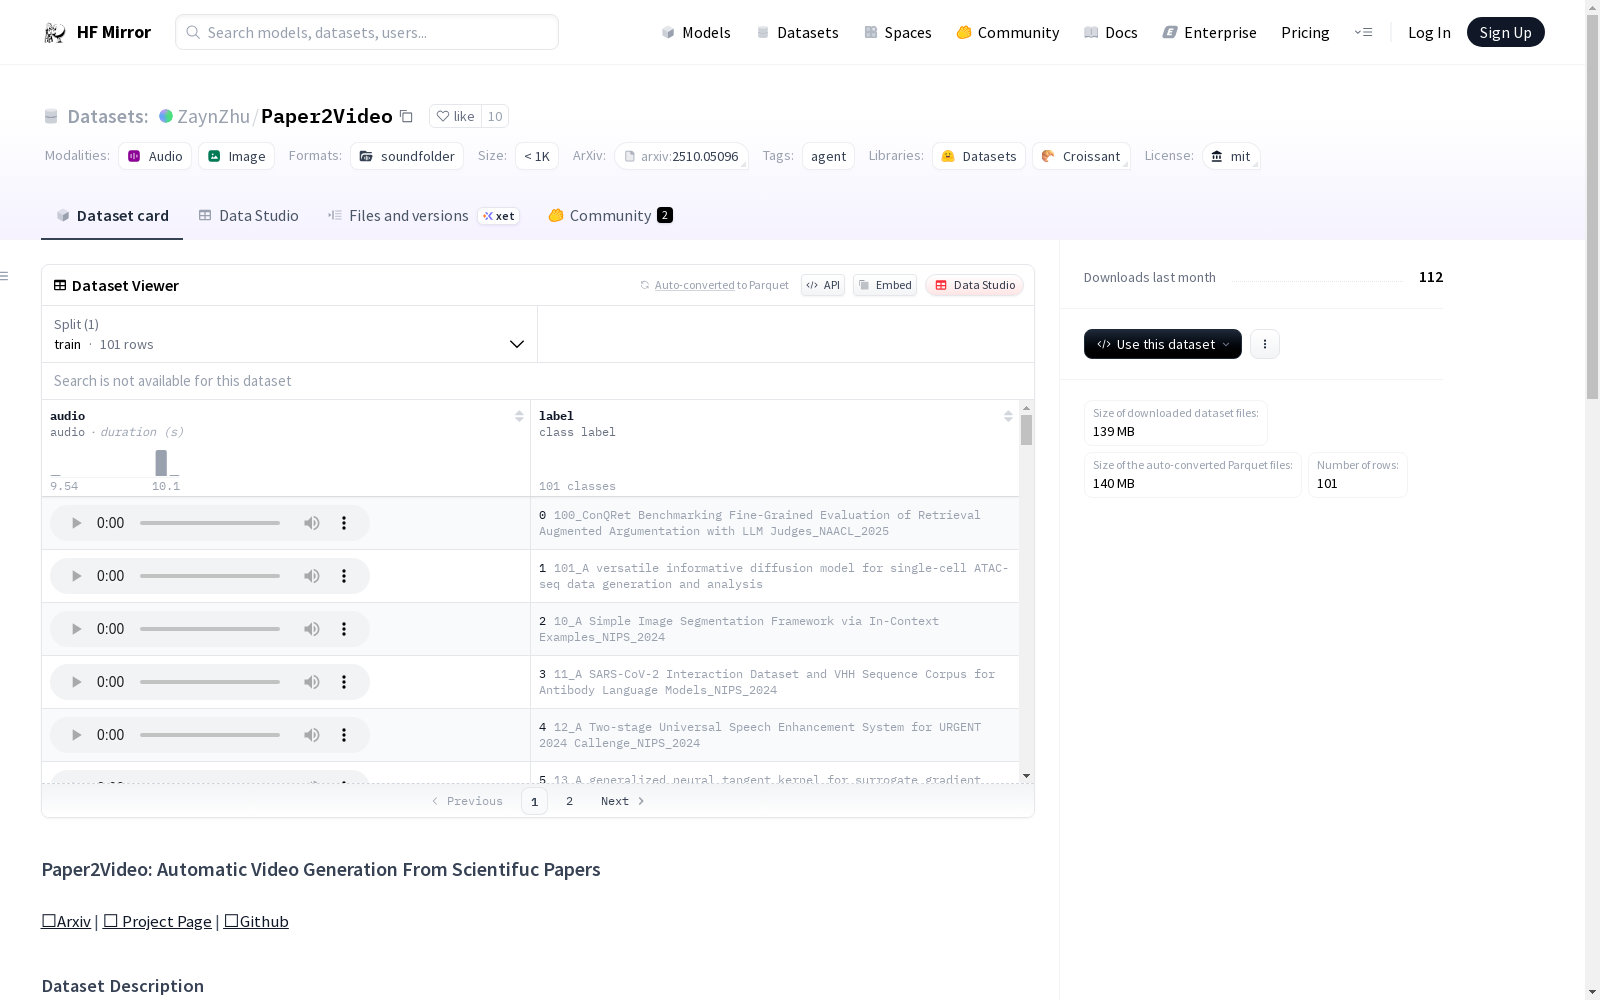Viewport: 1600px width, 1000px height.
Task: Click the Sign Up button
Action: 1505,32
